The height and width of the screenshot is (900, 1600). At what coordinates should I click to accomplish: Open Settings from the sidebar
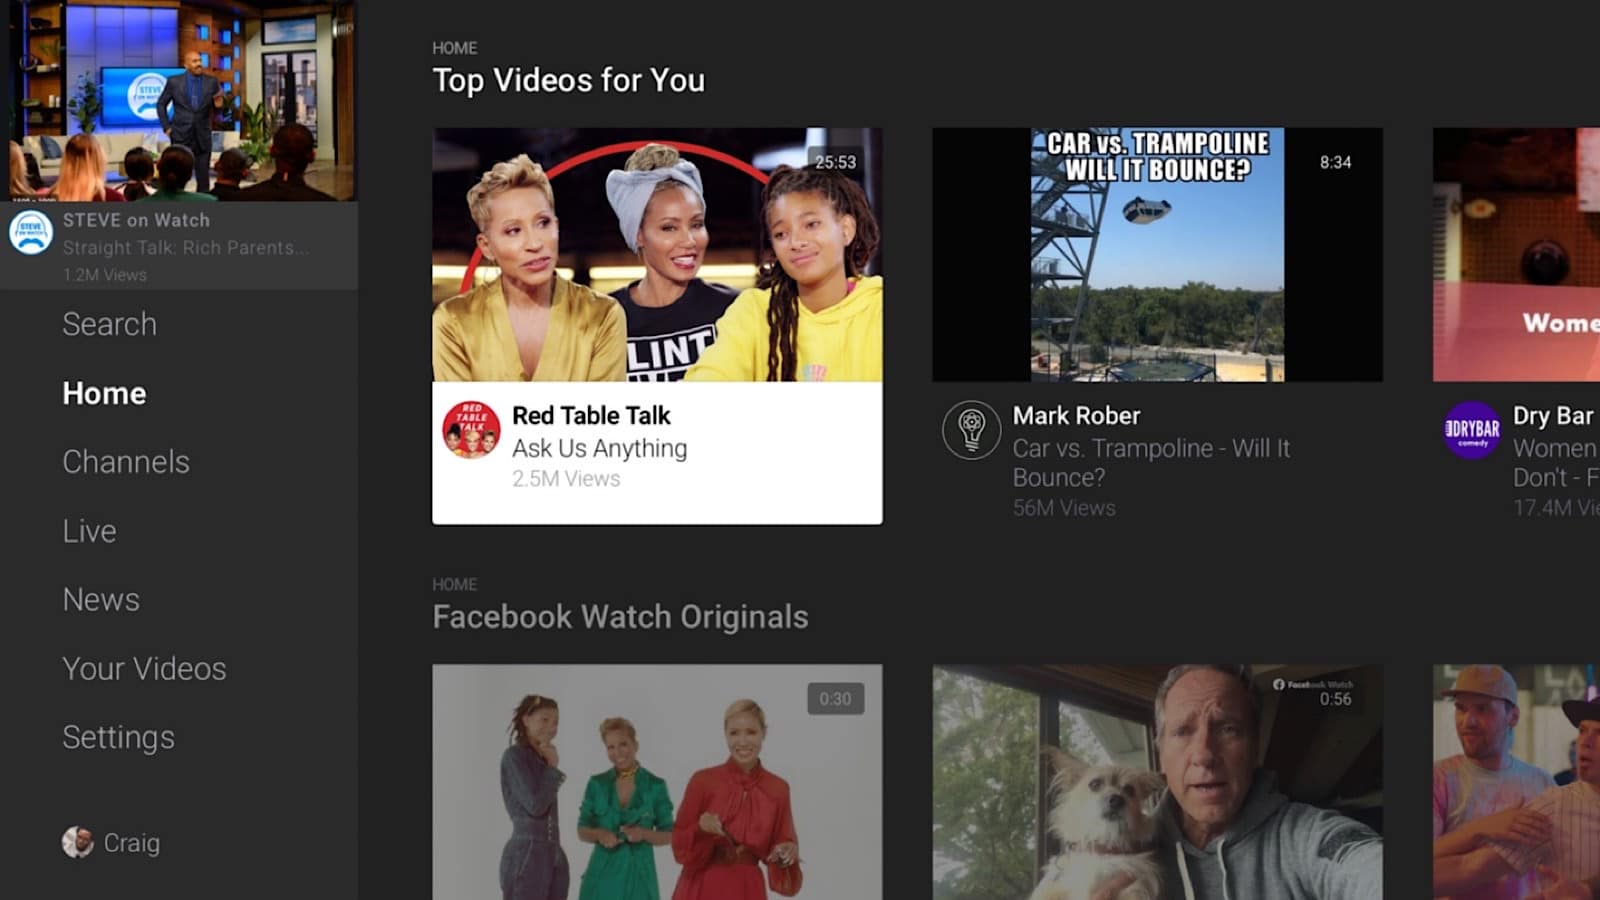pyautogui.click(x=118, y=737)
